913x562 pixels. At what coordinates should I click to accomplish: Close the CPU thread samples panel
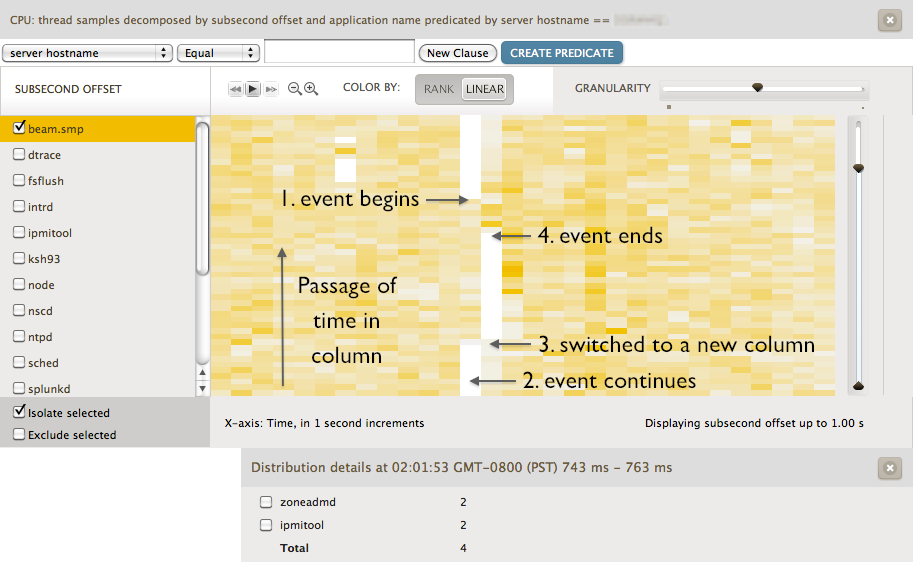coord(888,19)
